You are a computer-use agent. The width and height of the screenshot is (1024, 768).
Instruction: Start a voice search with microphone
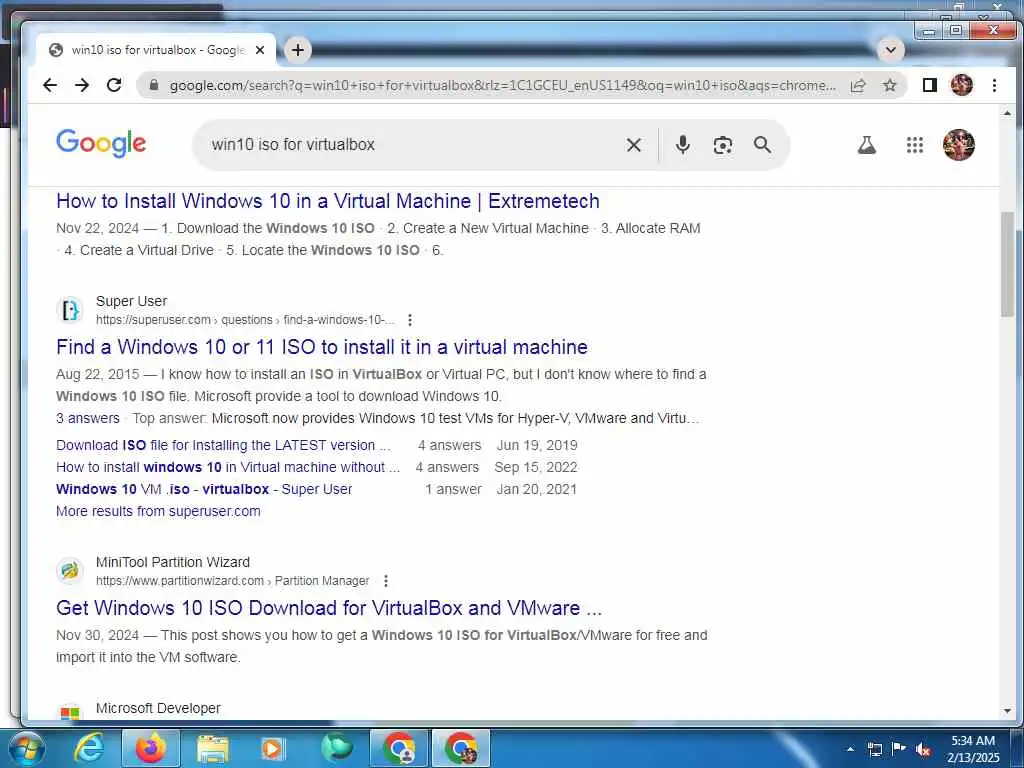(682, 145)
